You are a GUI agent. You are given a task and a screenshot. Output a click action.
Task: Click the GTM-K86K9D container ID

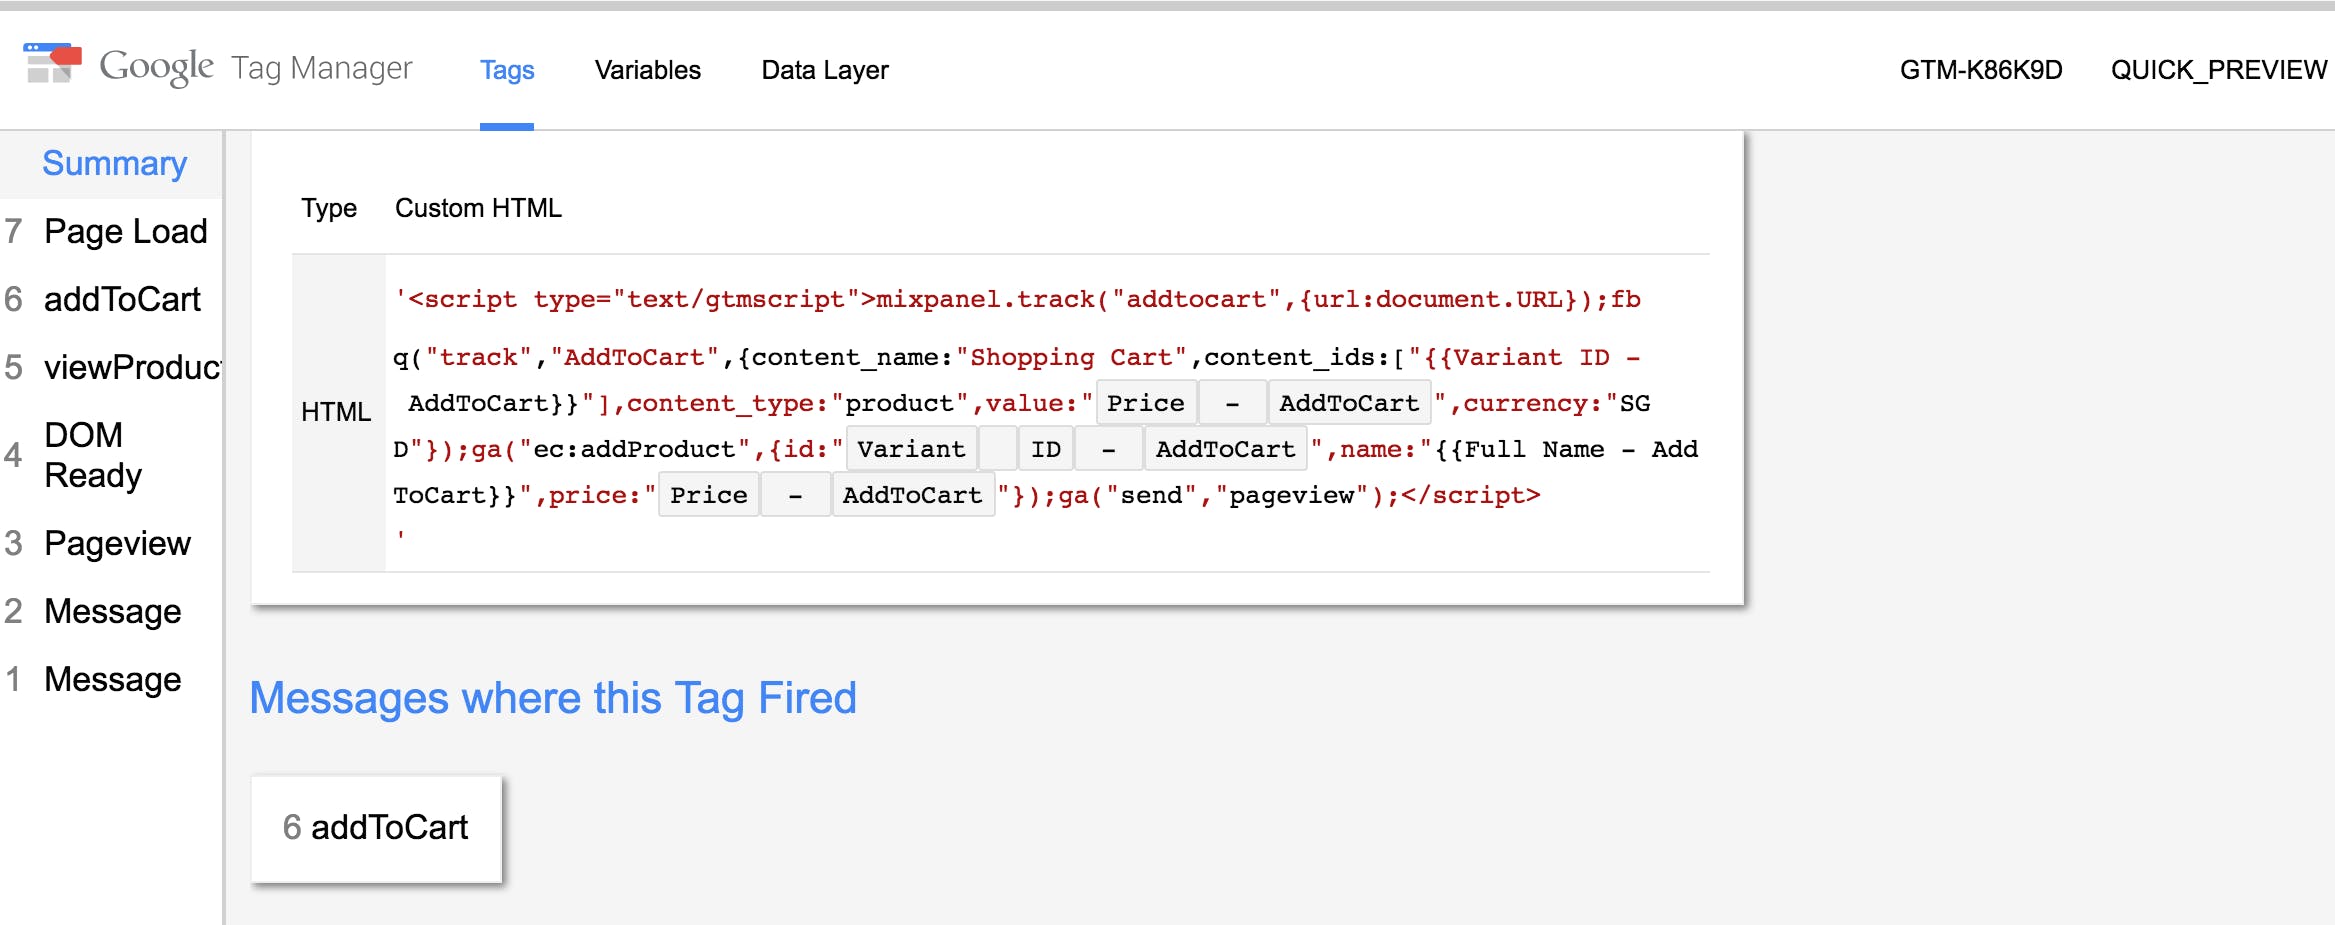(x=1981, y=70)
